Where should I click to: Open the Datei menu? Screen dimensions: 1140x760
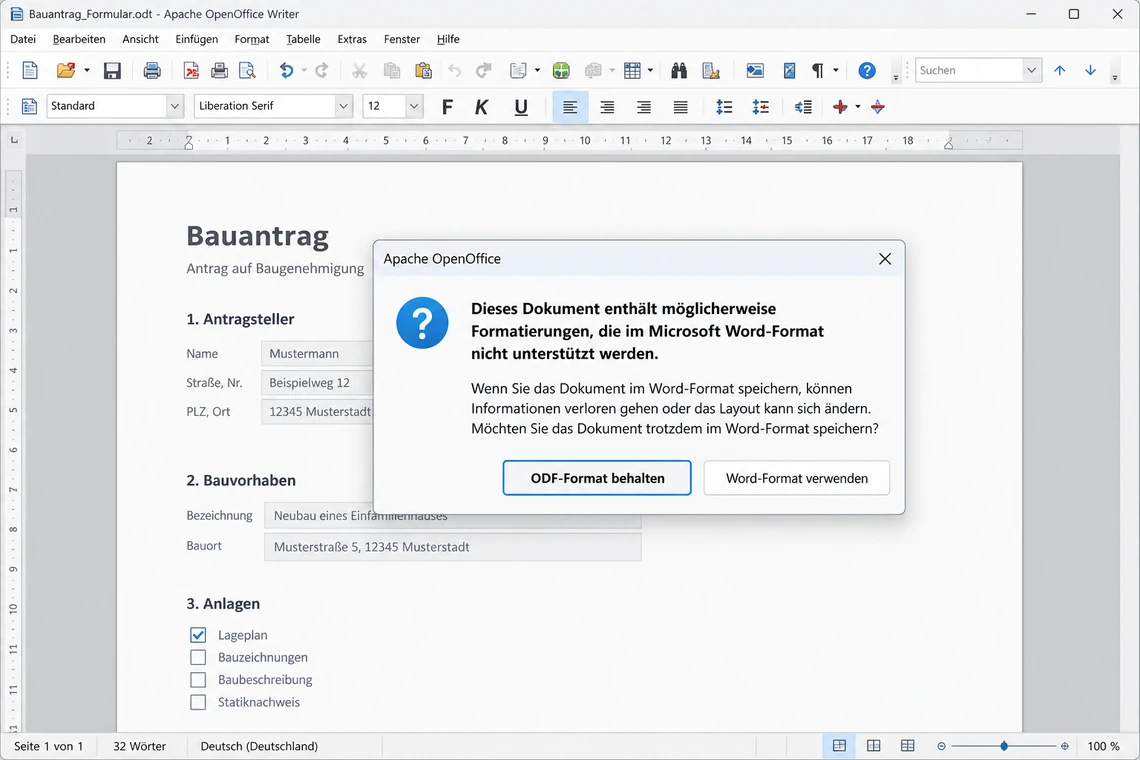pos(23,39)
